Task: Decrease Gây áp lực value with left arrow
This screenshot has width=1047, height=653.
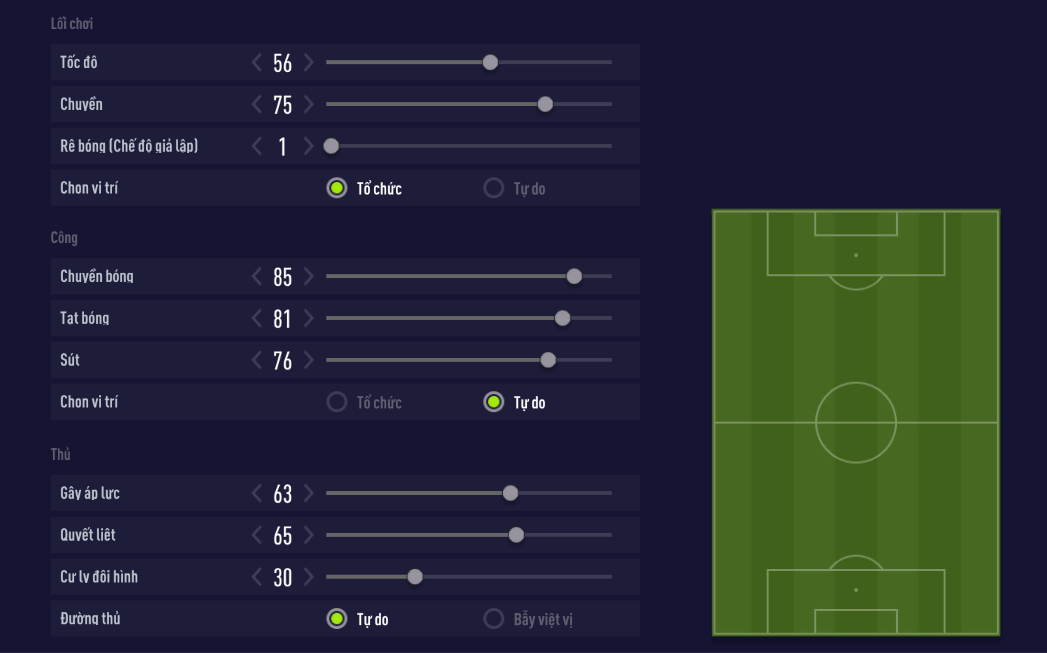Action: click(257, 494)
